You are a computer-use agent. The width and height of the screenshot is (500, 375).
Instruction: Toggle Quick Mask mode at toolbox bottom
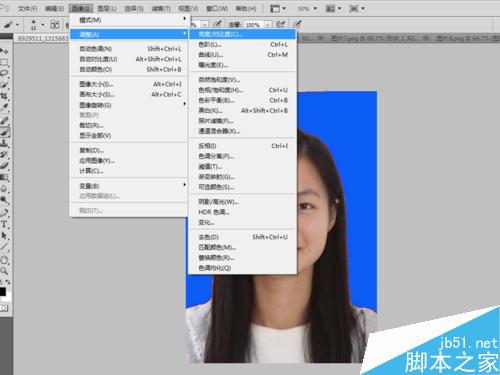[x=4, y=308]
